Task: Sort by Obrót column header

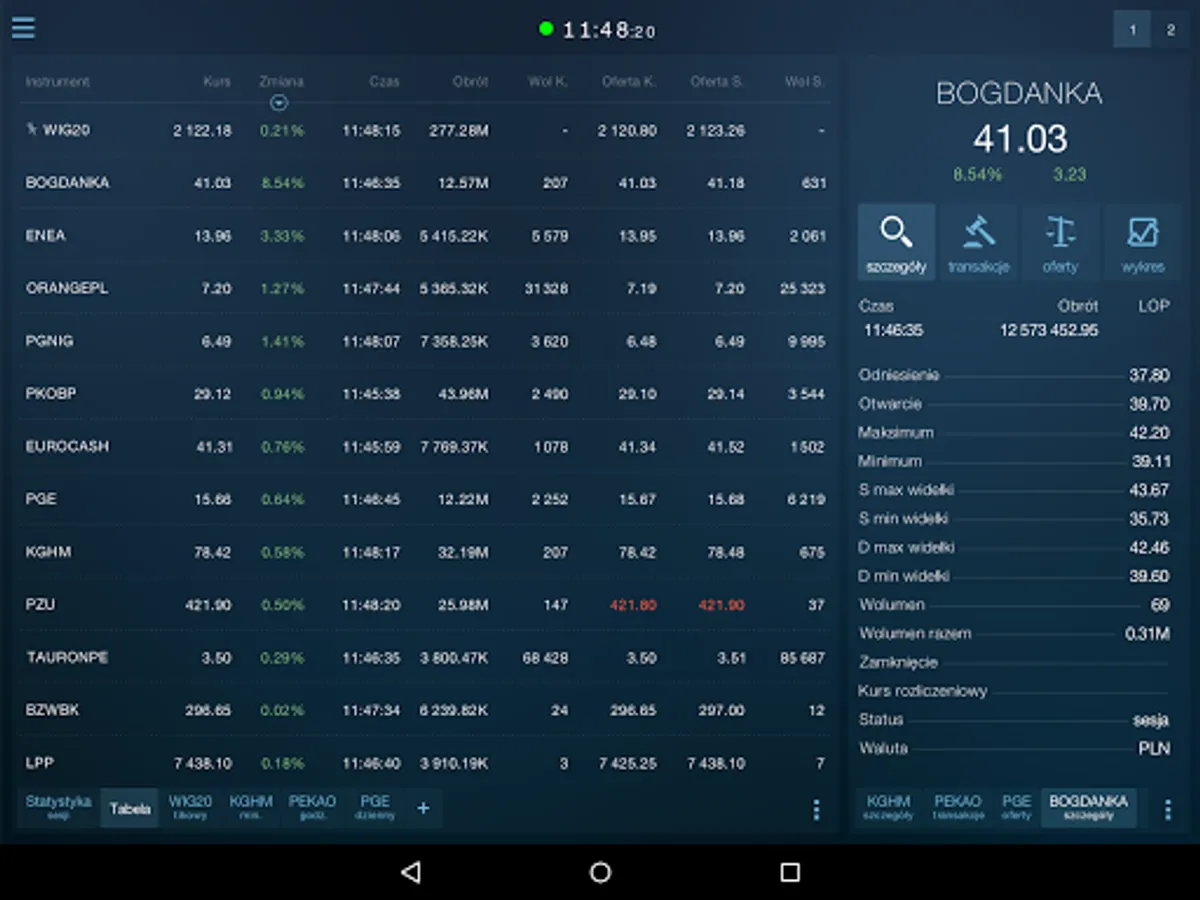Action: (x=470, y=81)
